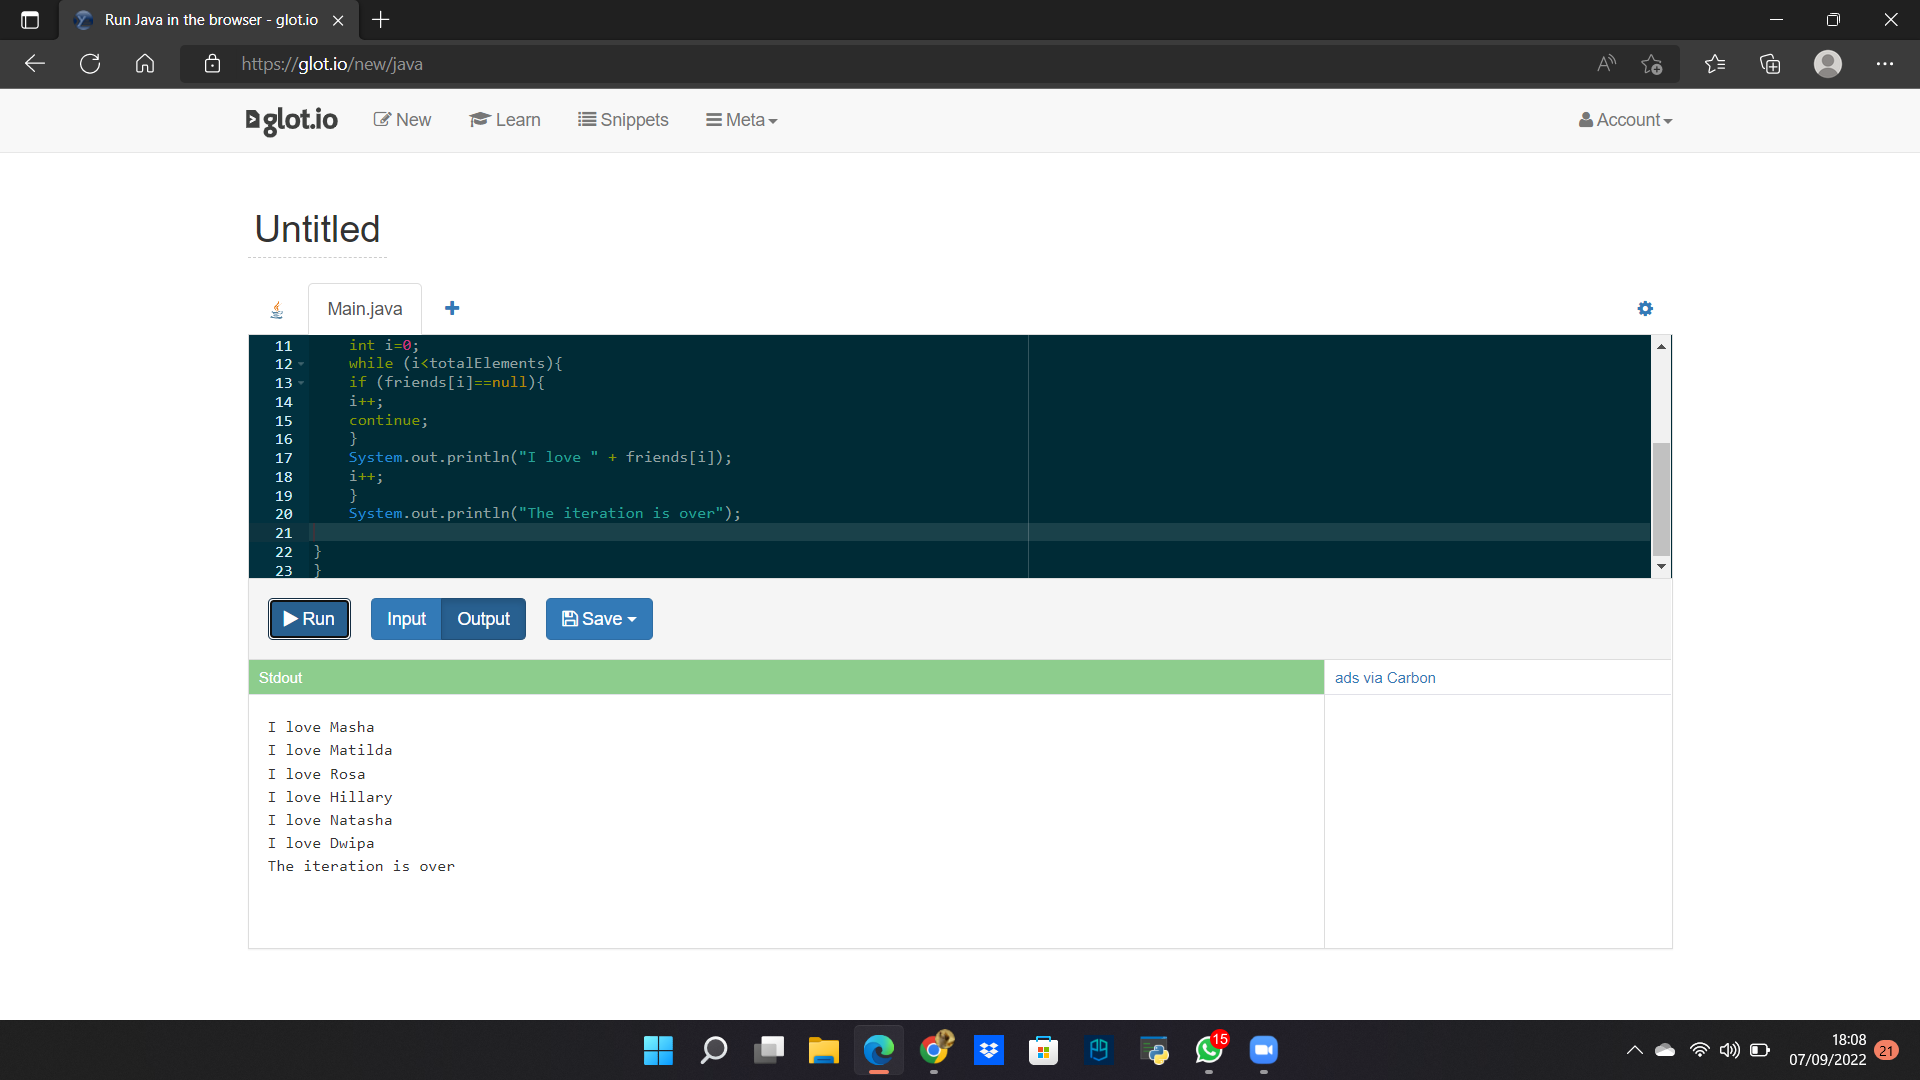The width and height of the screenshot is (1920, 1080).
Task: Click the Snippets list icon
Action: click(589, 119)
